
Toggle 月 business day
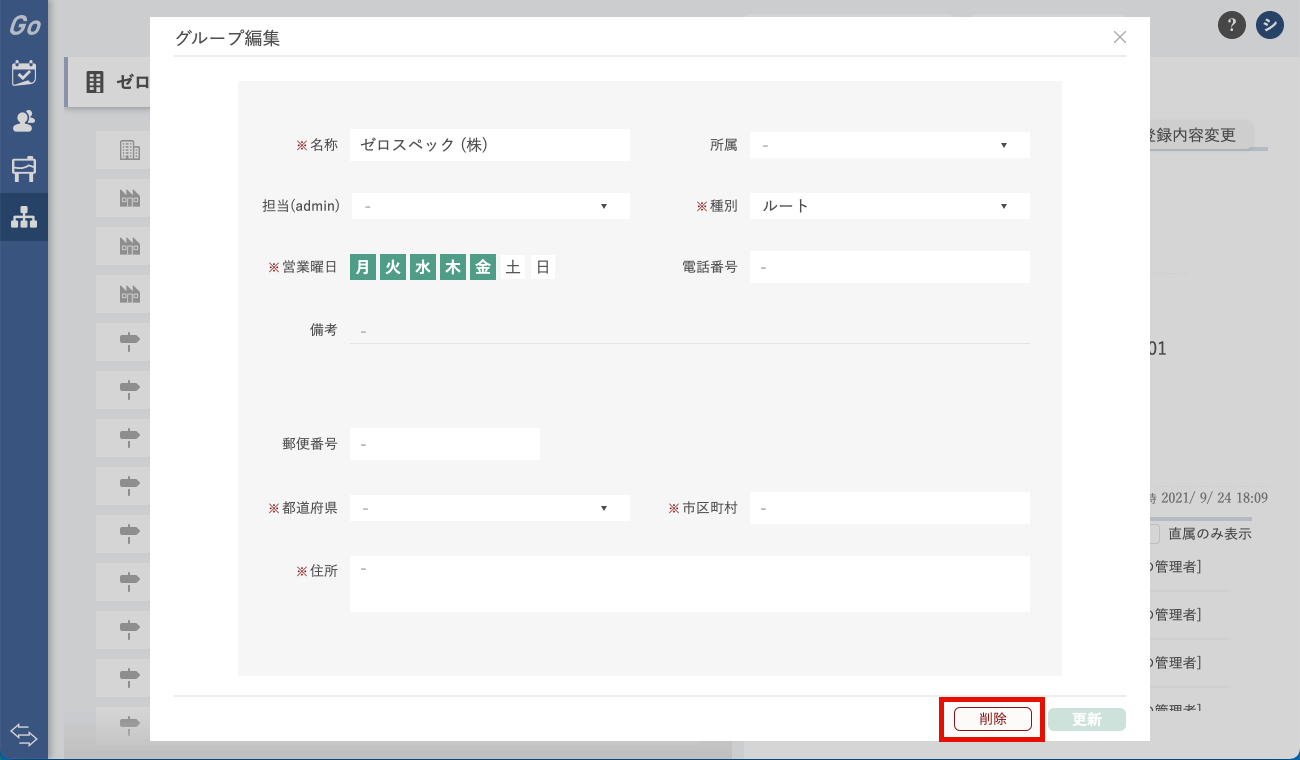[363, 267]
